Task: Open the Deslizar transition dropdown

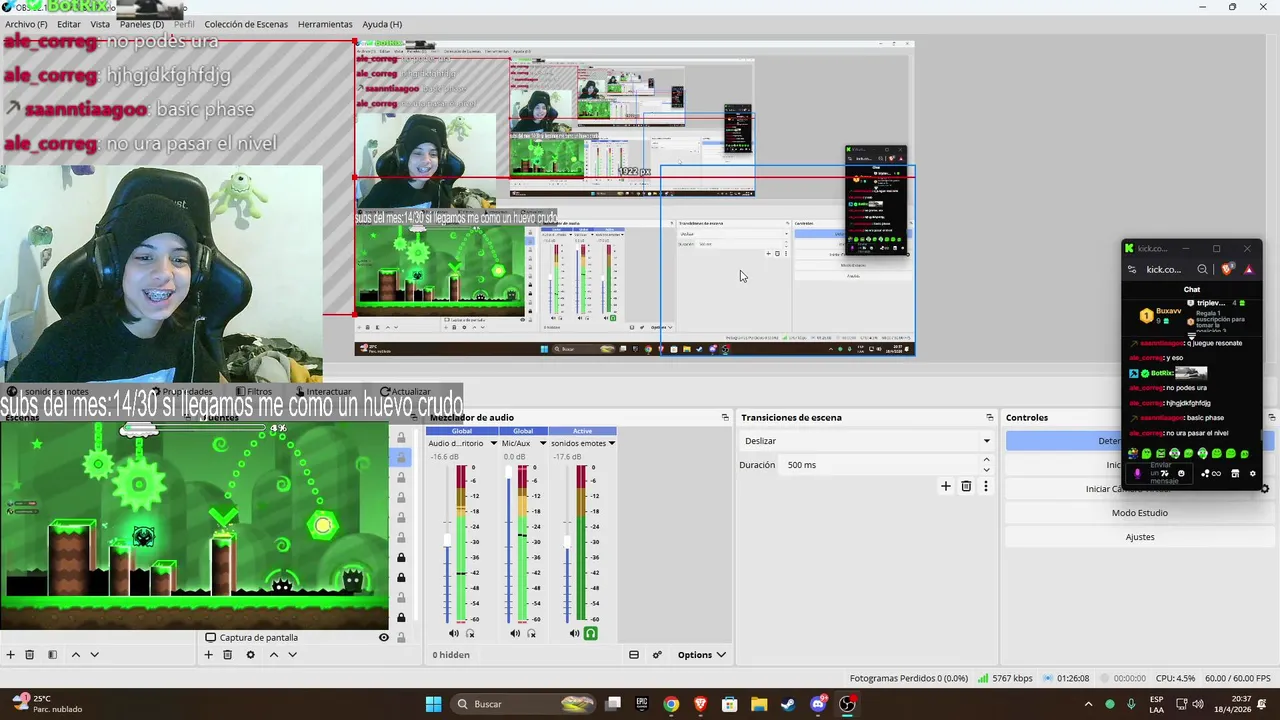Action: point(866,441)
